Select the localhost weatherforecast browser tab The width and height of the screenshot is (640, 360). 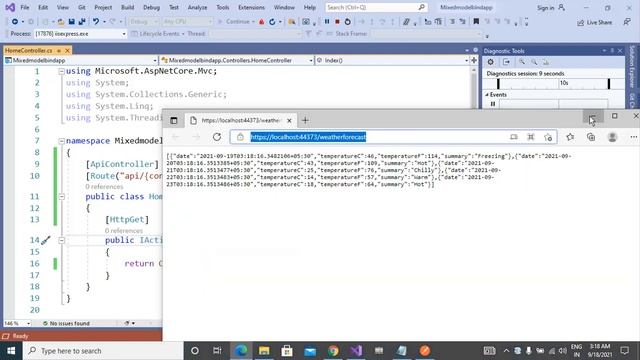coord(241,120)
